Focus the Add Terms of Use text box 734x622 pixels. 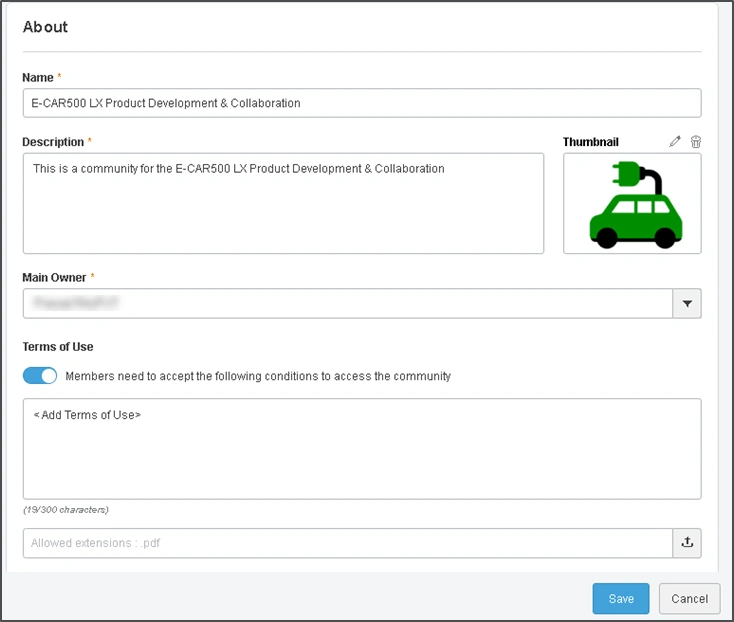click(361, 448)
